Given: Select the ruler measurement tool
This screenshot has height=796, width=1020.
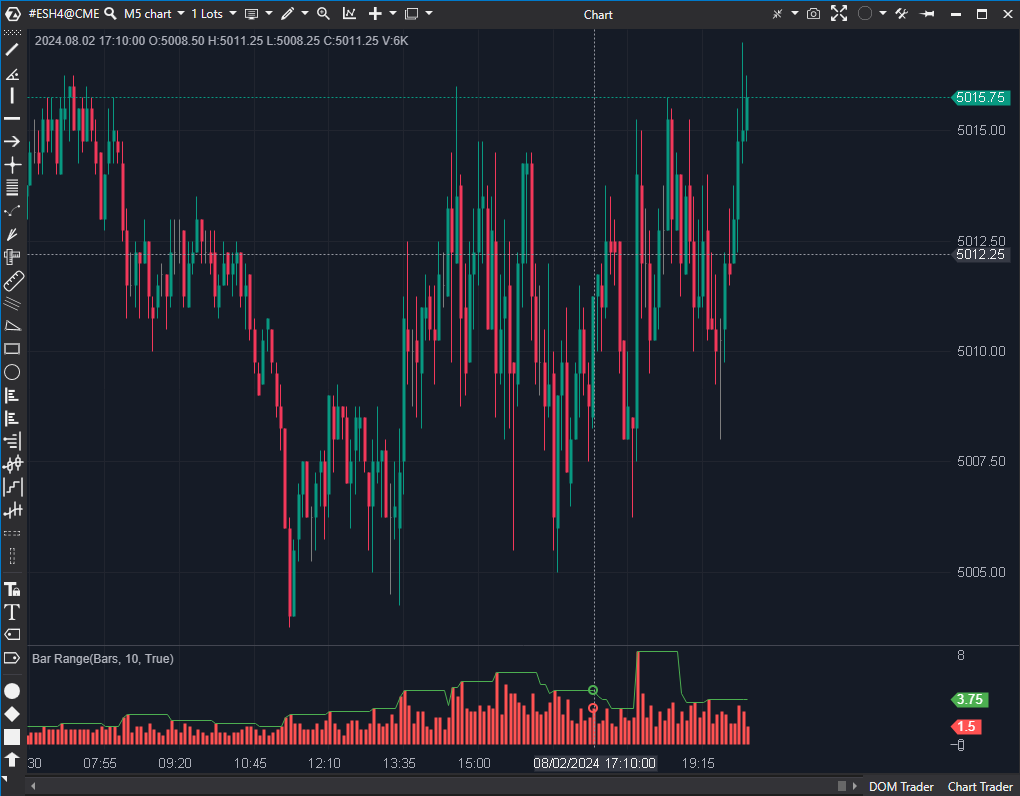Looking at the screenshot, I should pos(13,281).
